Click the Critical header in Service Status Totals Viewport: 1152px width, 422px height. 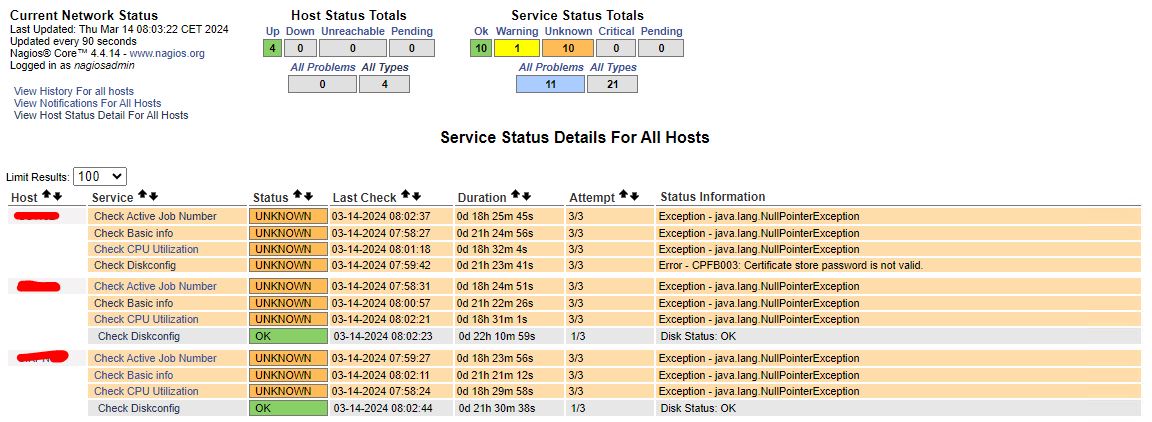(x=616, y=31)
